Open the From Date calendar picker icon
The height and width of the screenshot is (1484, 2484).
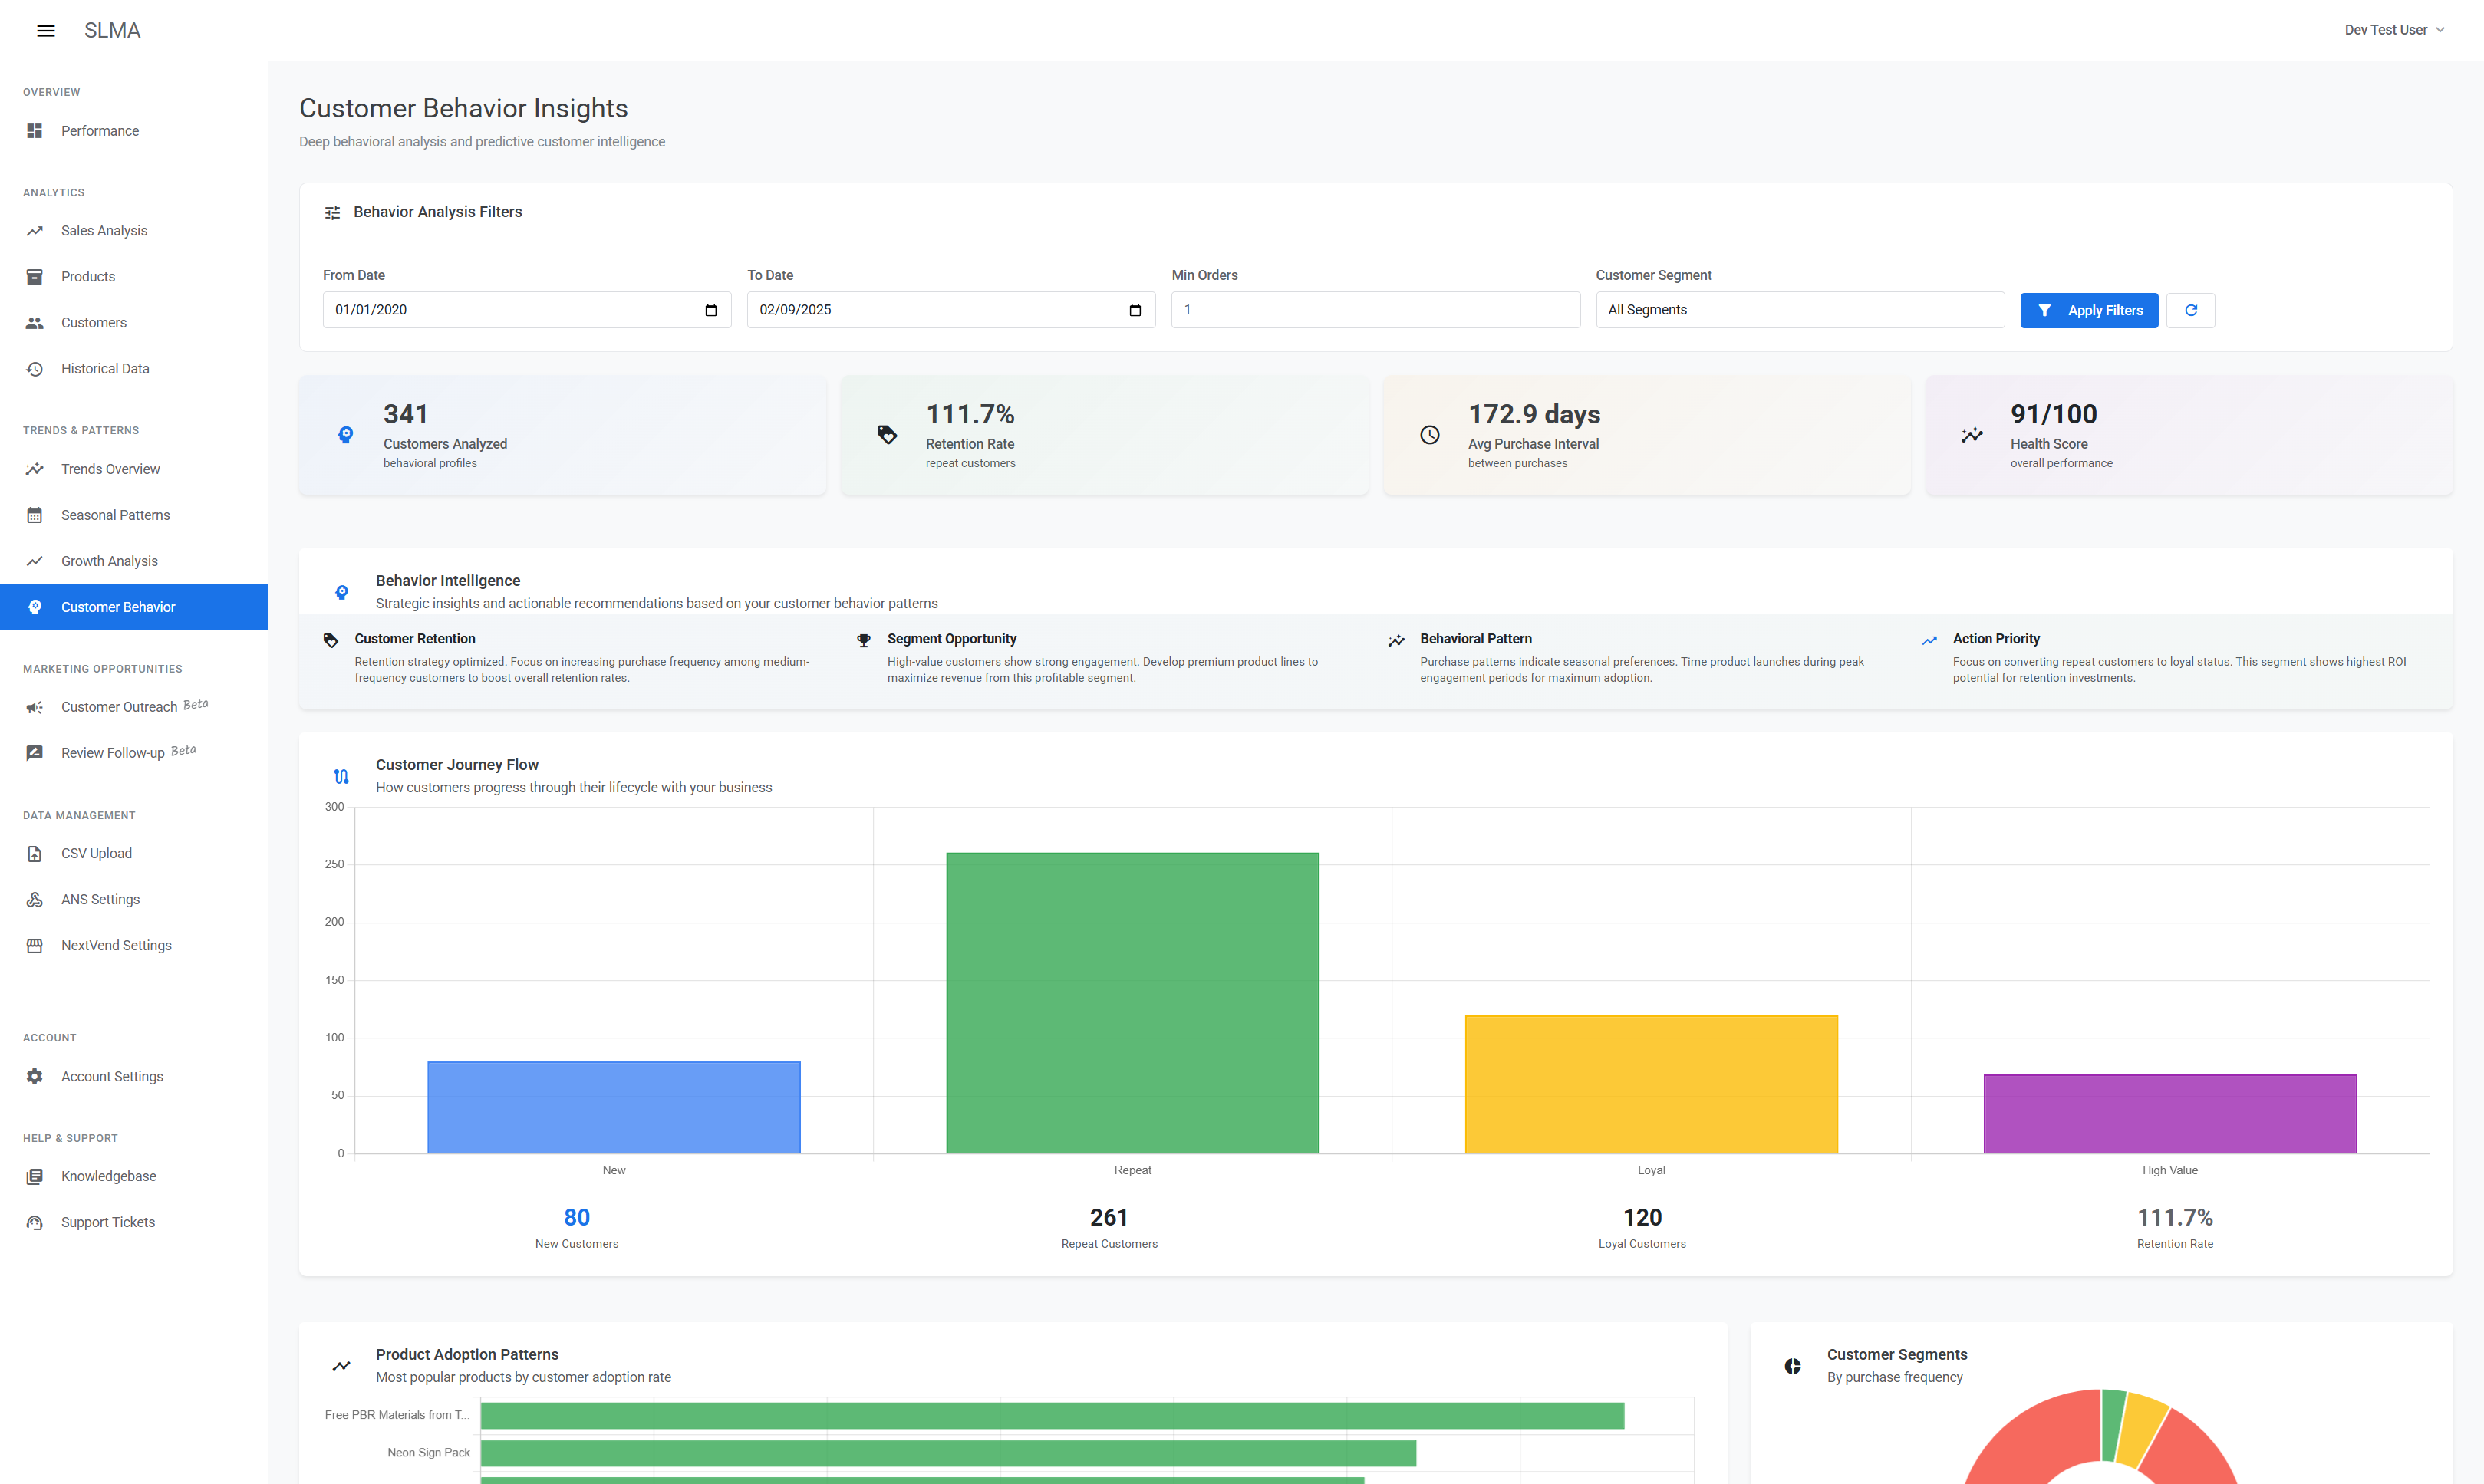(x=711, y=310)
